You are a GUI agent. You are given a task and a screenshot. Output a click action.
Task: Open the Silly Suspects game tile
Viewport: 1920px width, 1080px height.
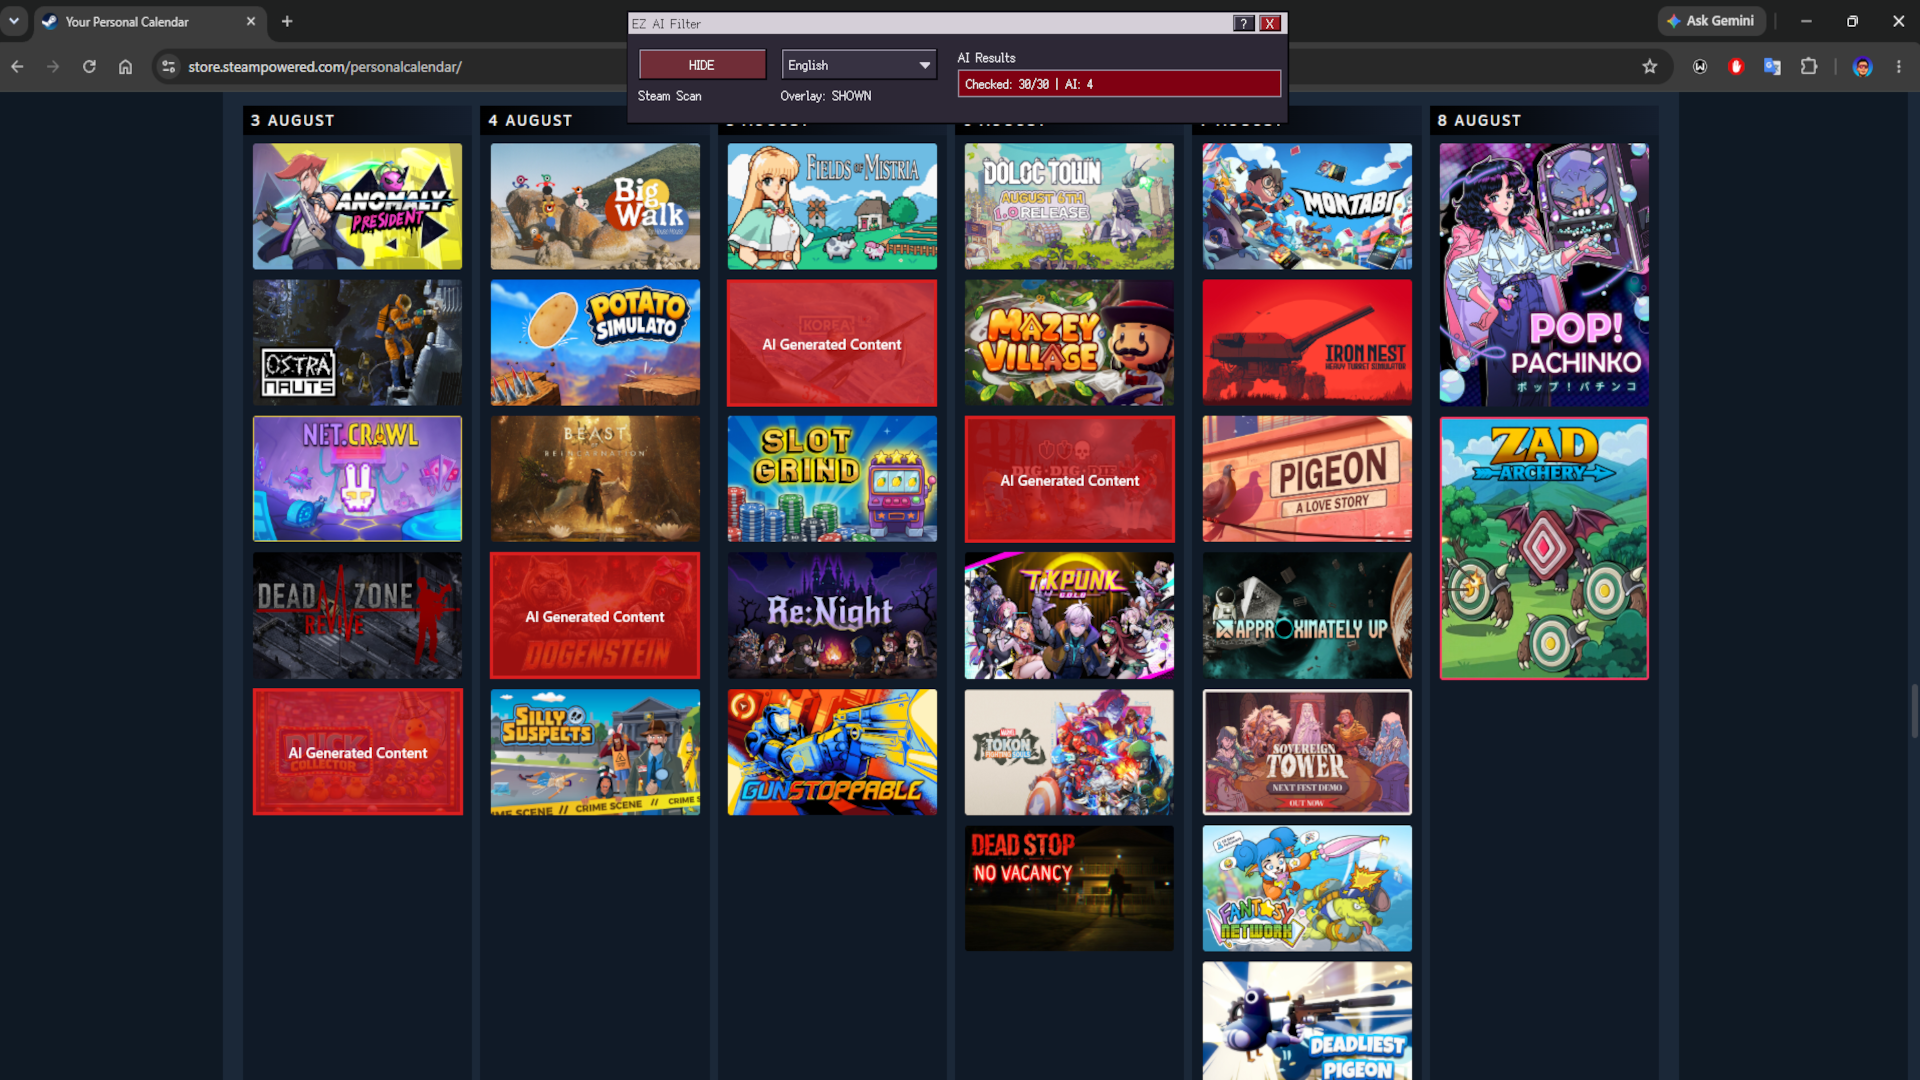(x=595, y=752)
